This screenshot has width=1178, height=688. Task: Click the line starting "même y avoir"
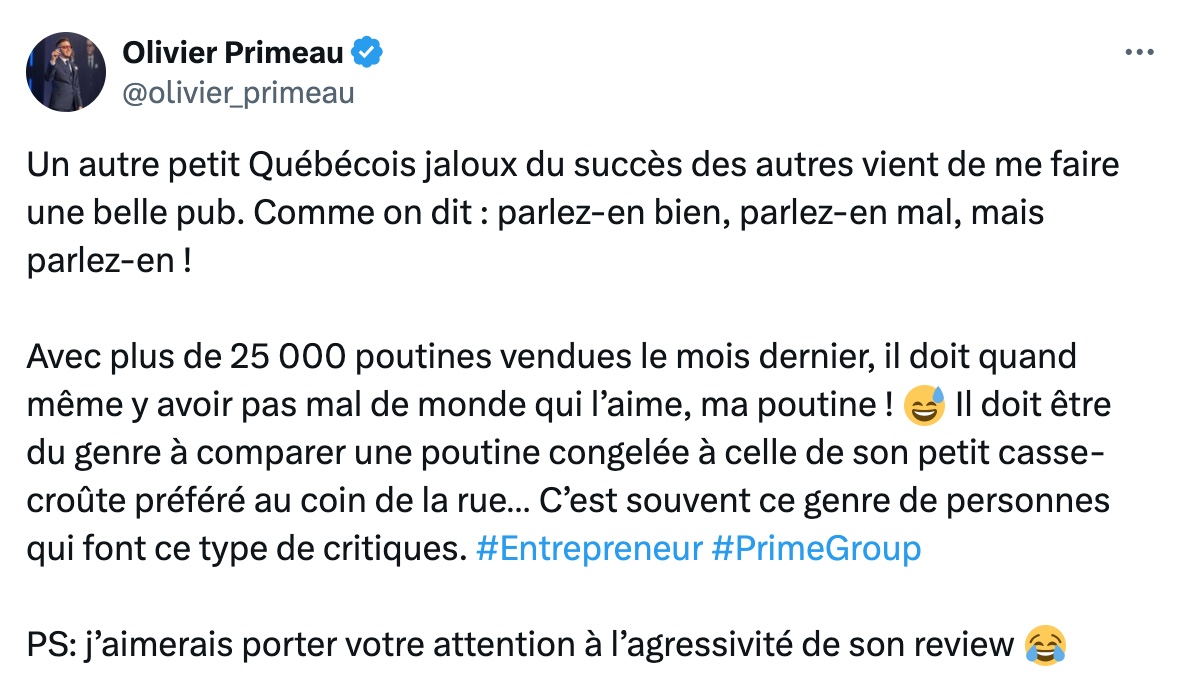pyautogui.click(x=569, y=405)
